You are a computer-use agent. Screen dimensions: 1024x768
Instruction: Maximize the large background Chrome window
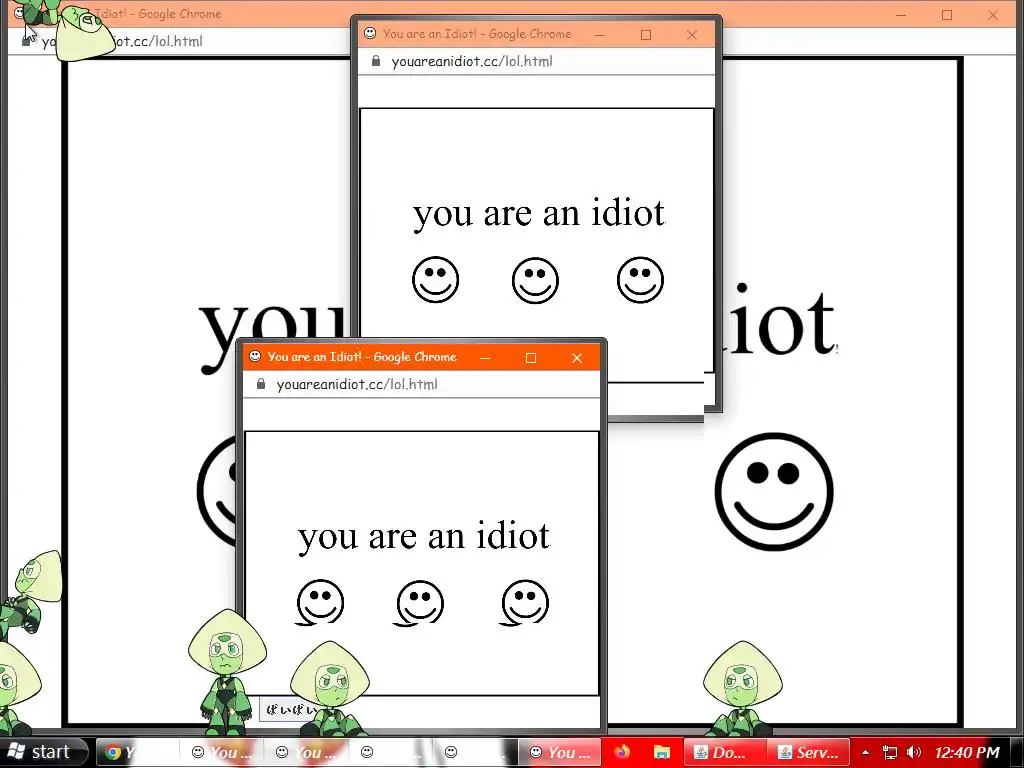pyautogui.click(x=947, y=14)
